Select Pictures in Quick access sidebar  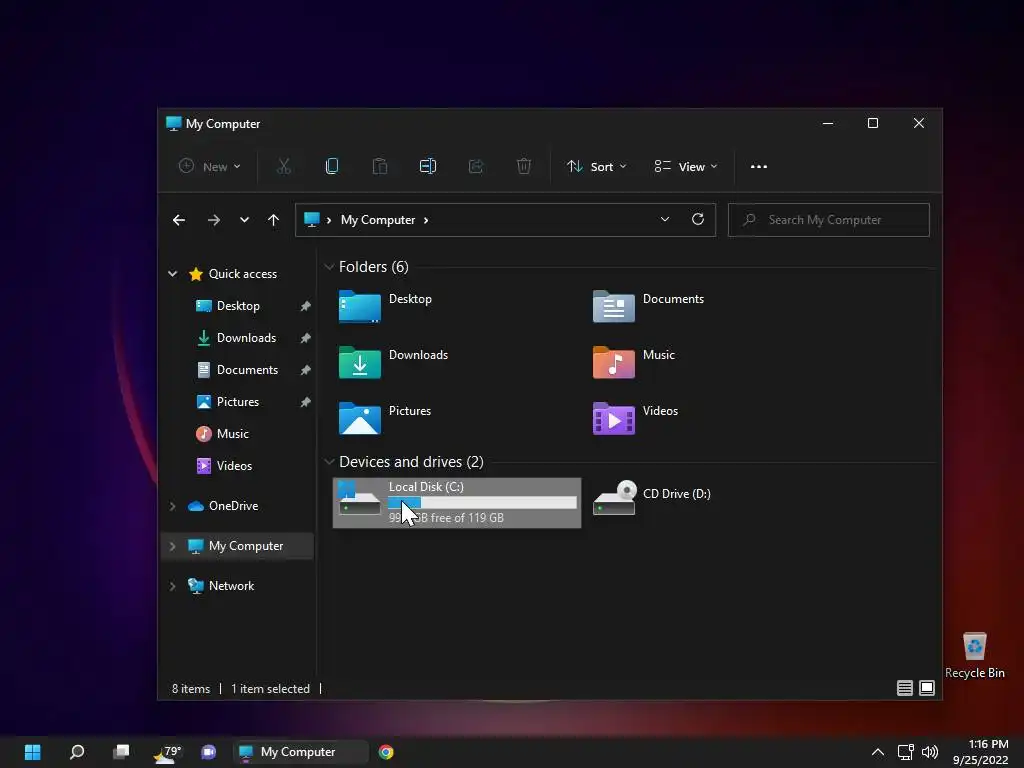238,402
